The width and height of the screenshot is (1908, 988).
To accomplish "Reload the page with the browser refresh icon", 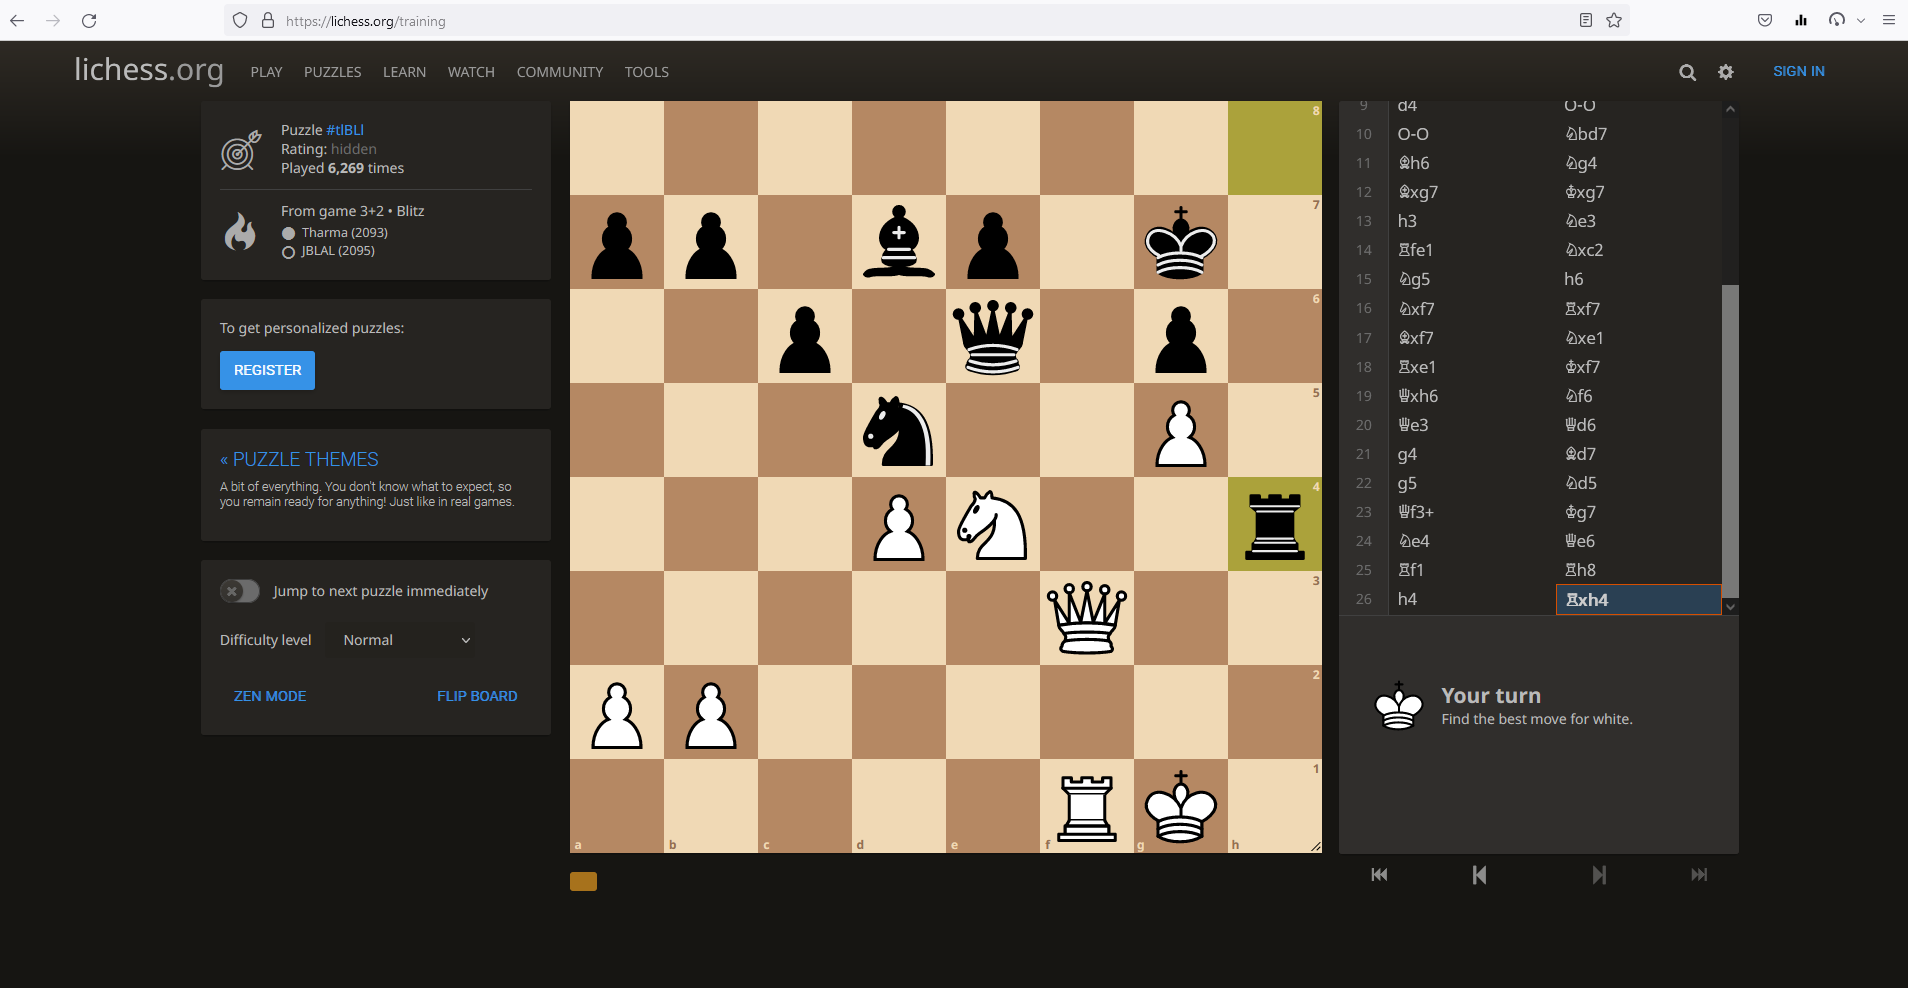I will (x=89, y=20).
